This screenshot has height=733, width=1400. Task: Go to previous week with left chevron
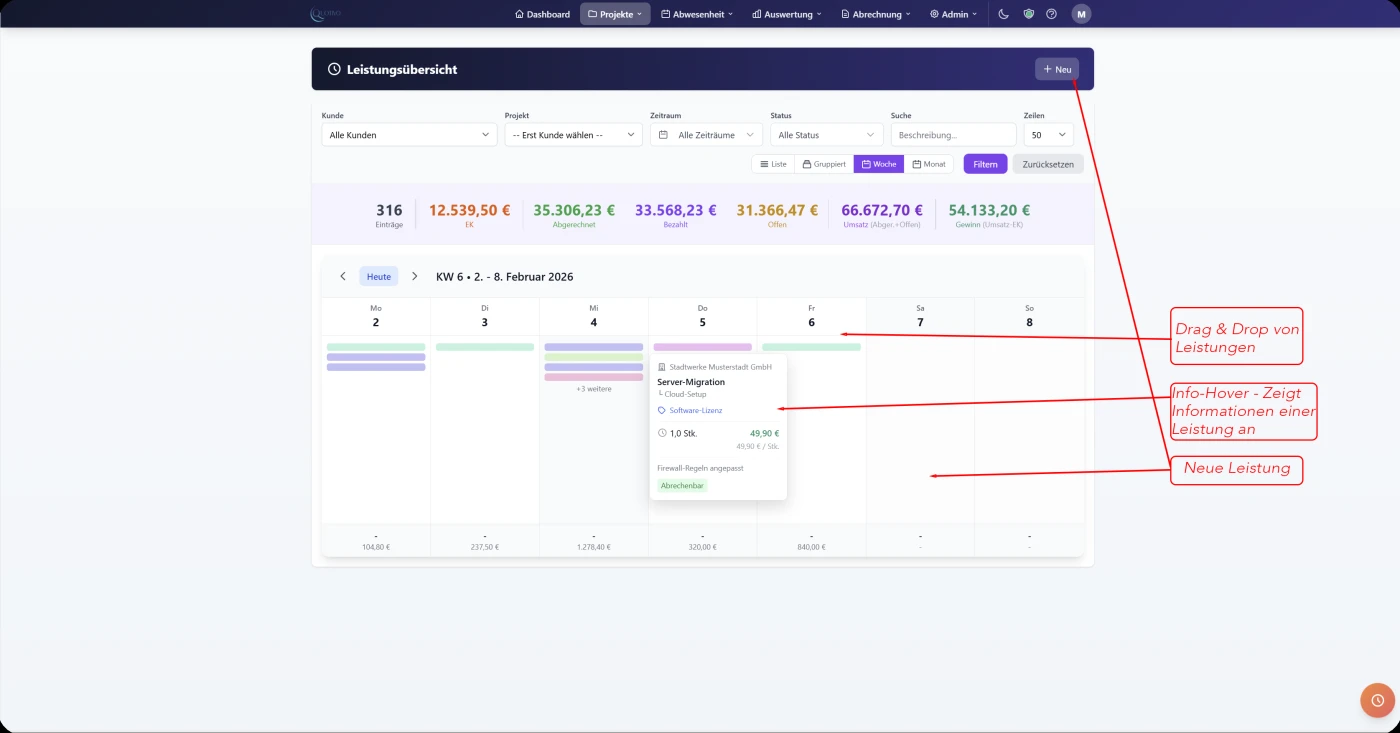[343, 276]
